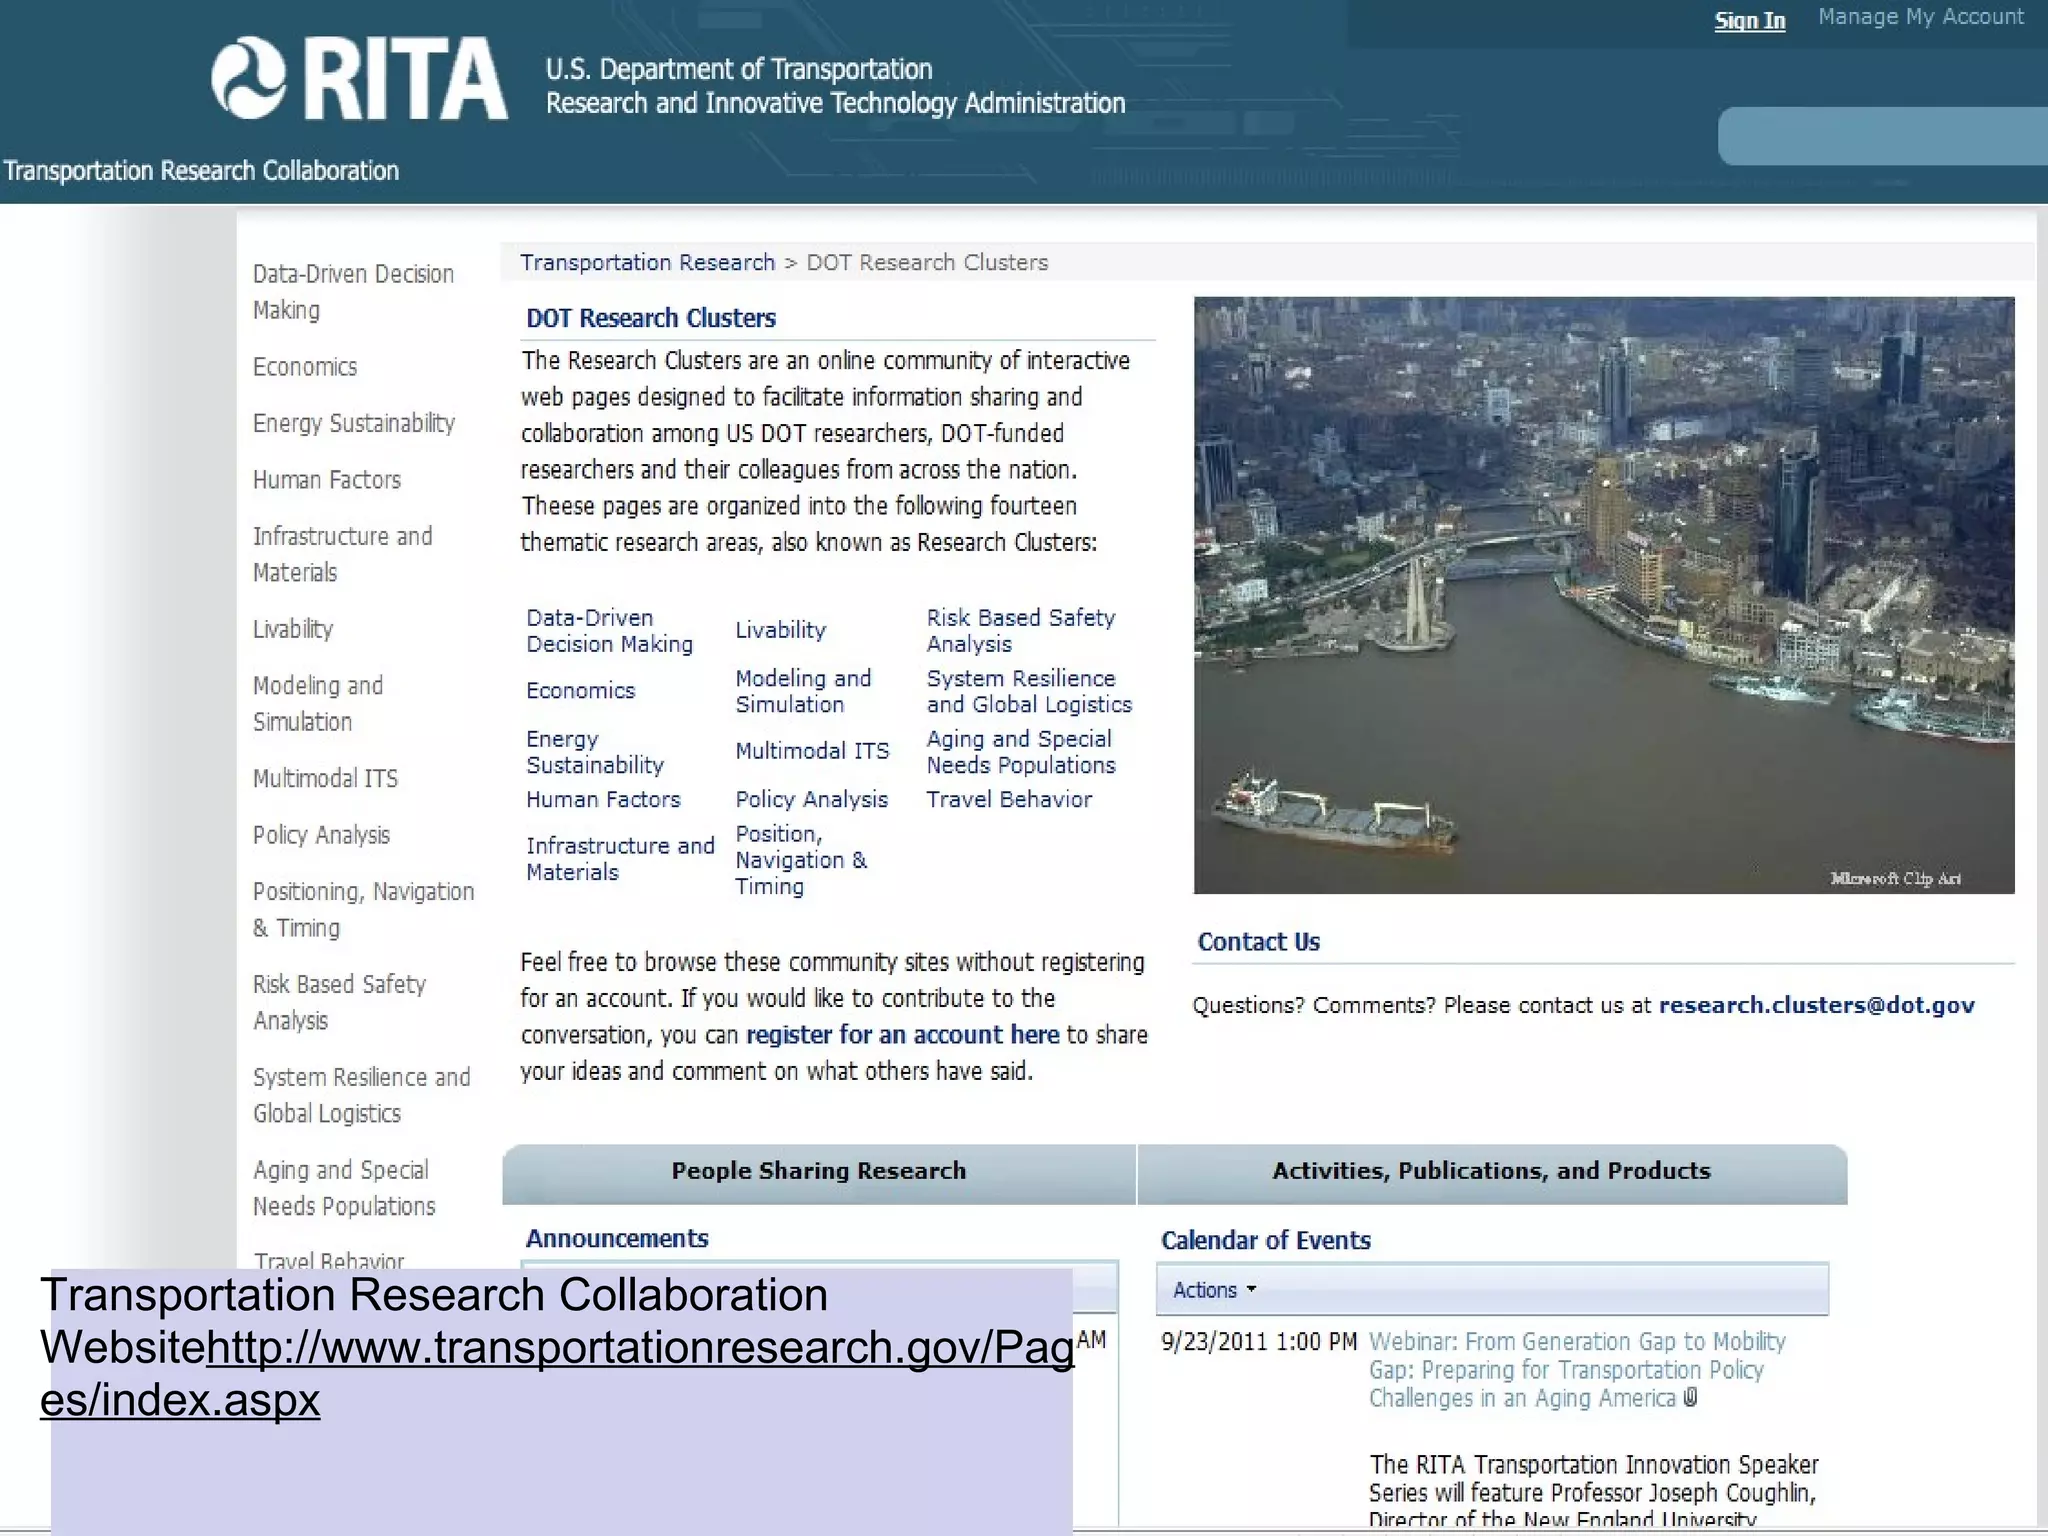Image resolution: width=2048 pixels, height=1536 pixels.
Task: Follow System Resilience and Global Logistics cluster link
Action: tap(1029, 691)
